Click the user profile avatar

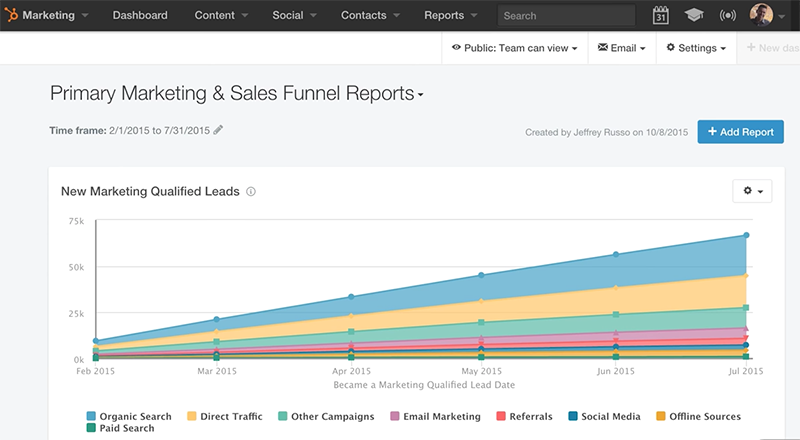pos(762,16)
